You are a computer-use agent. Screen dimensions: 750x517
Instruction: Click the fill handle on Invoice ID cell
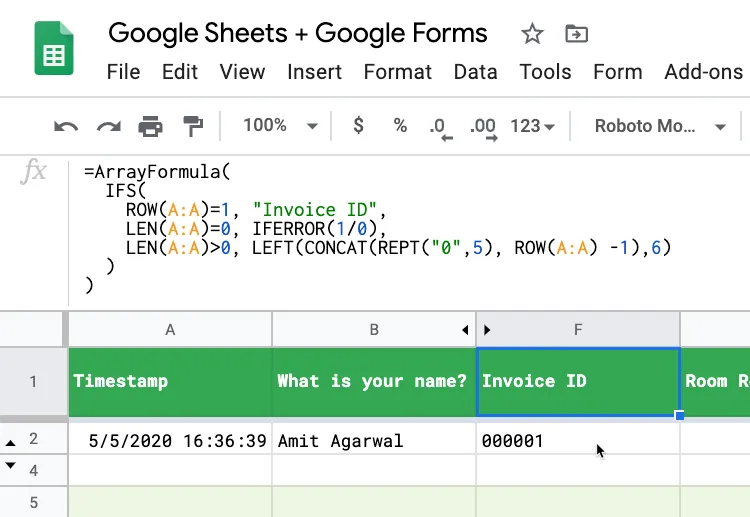tap(680, 416)
